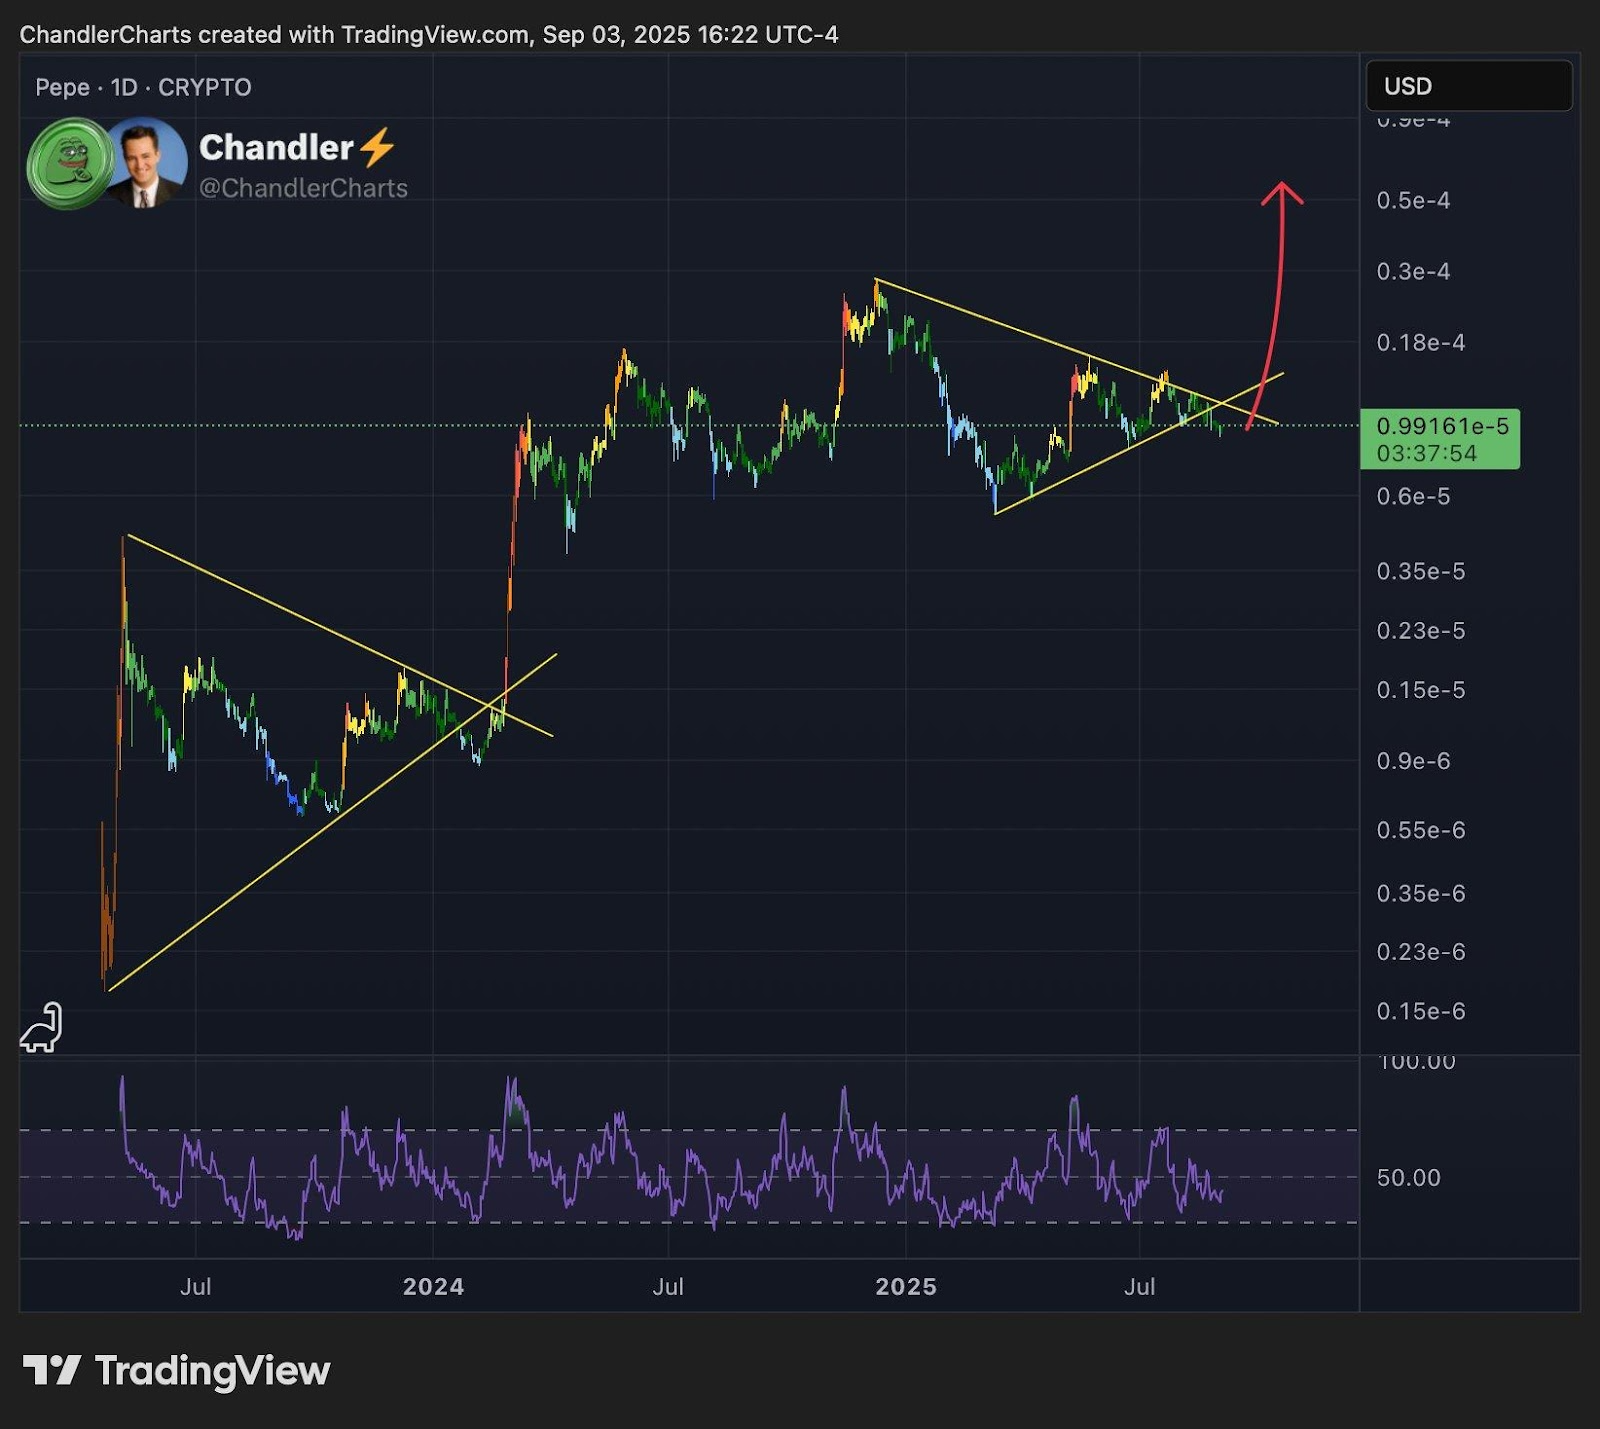Click the dinosaur icon at chart bottom-left
Viewport: 1600px width, 1429px height.
(42, 1028)
